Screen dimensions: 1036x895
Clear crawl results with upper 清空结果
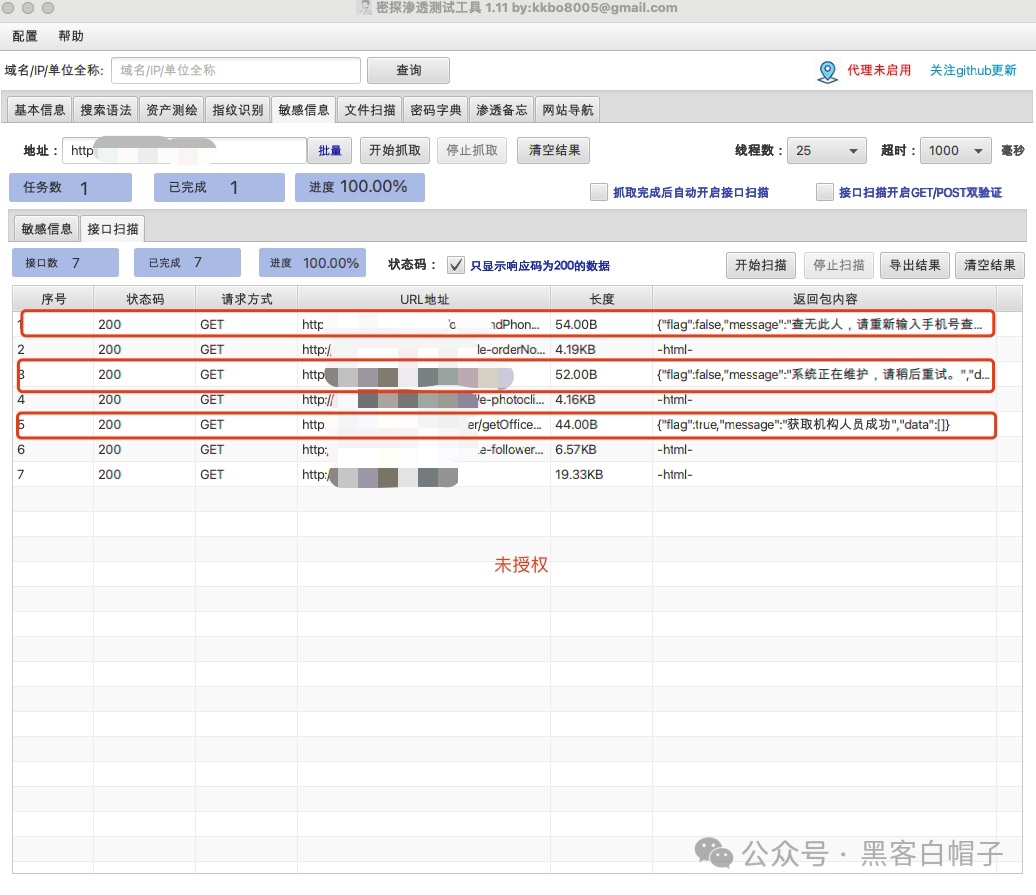(x=554, y=151)
